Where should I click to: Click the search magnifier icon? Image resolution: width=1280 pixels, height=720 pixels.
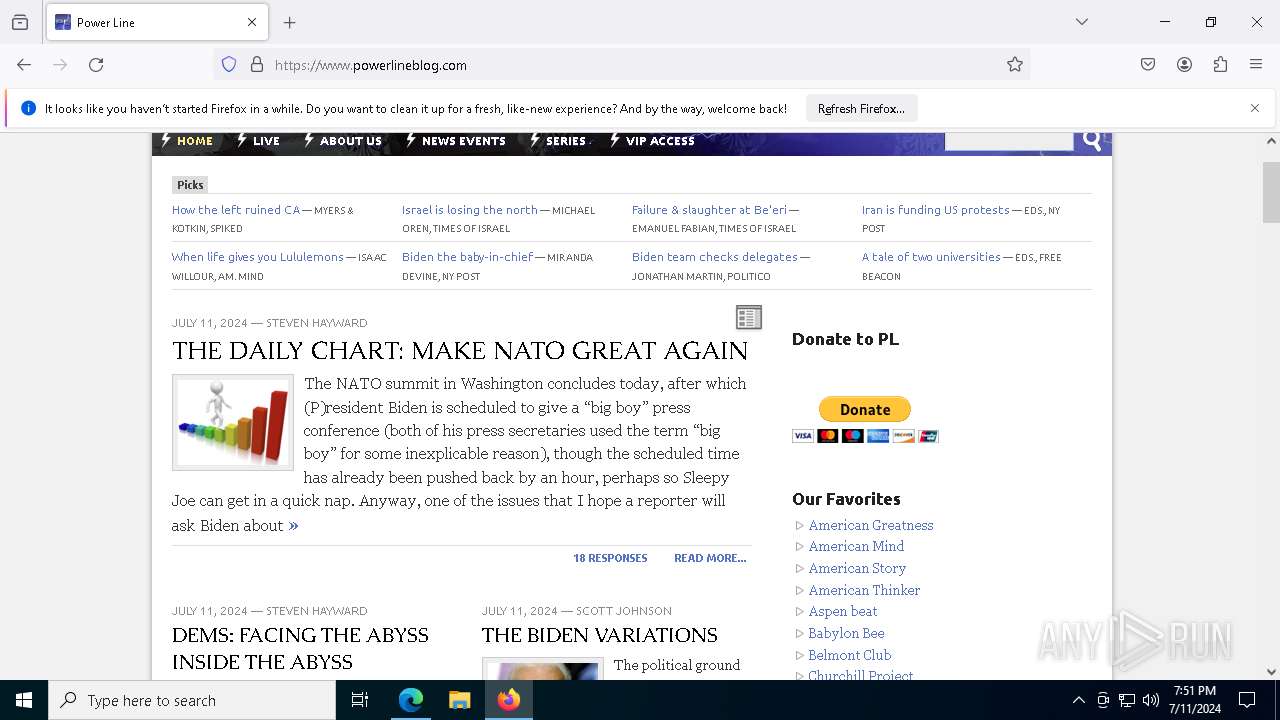1092,141
